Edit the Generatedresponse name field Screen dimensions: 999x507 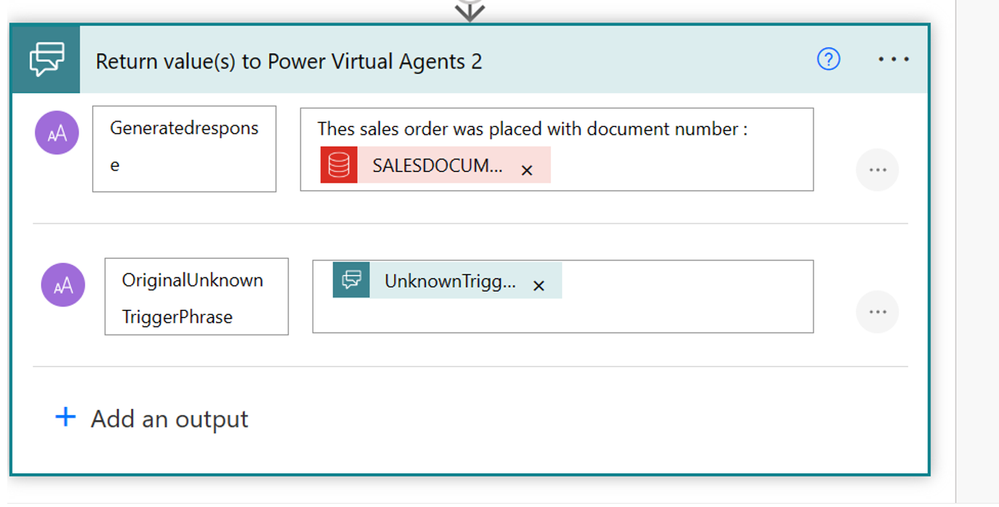(184, 148)
